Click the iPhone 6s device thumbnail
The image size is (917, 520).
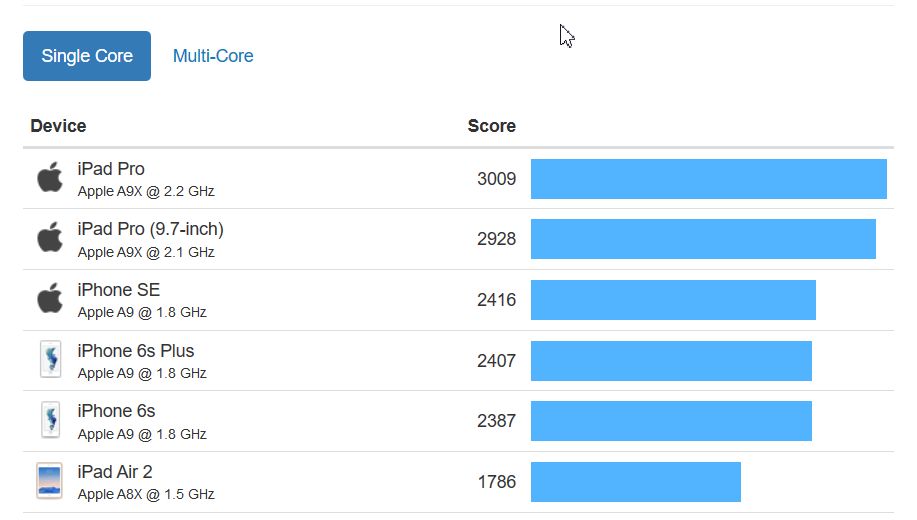[50, 419]
